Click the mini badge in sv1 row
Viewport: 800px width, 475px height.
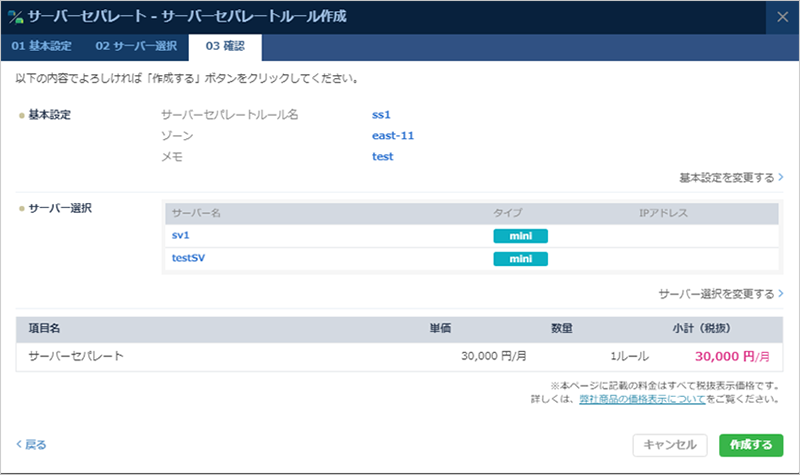(520, 237)
